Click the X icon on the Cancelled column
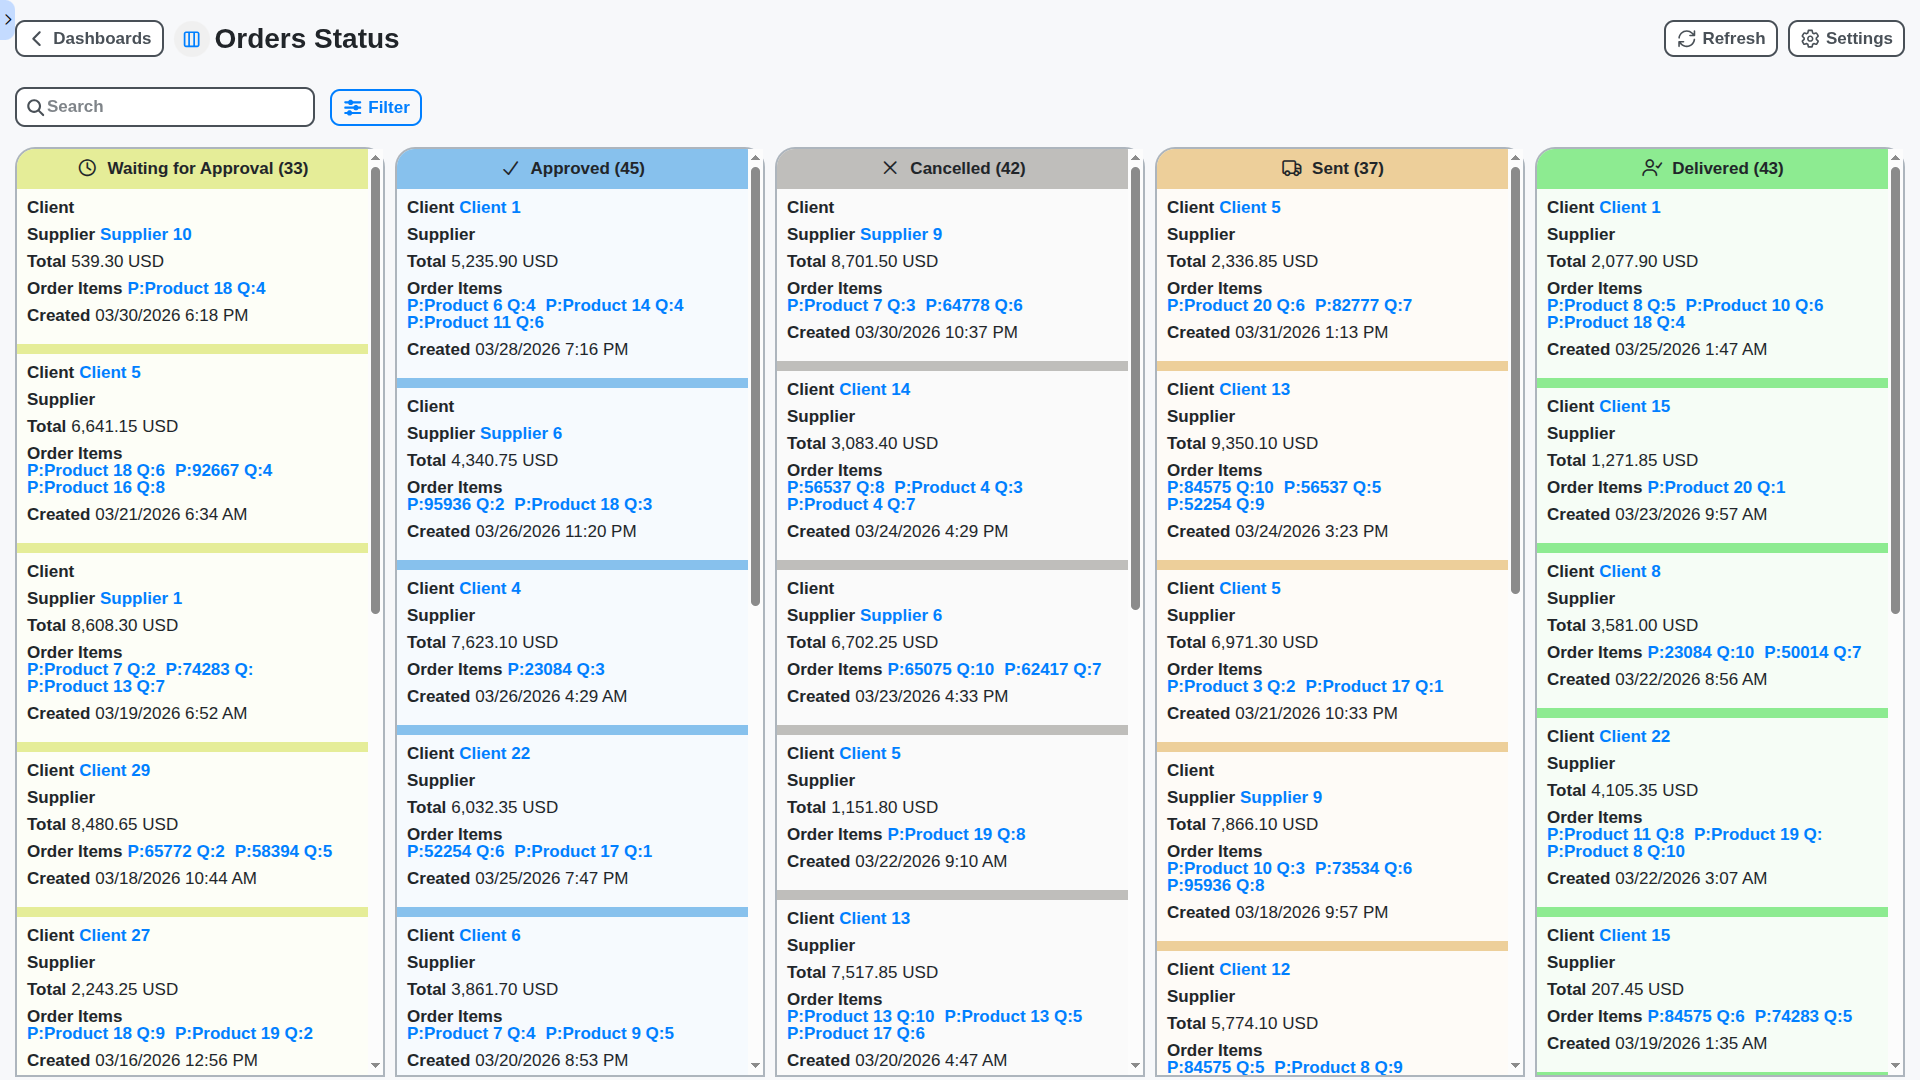This screenshot has height=1080, width=1920. (x=890, y=168)
